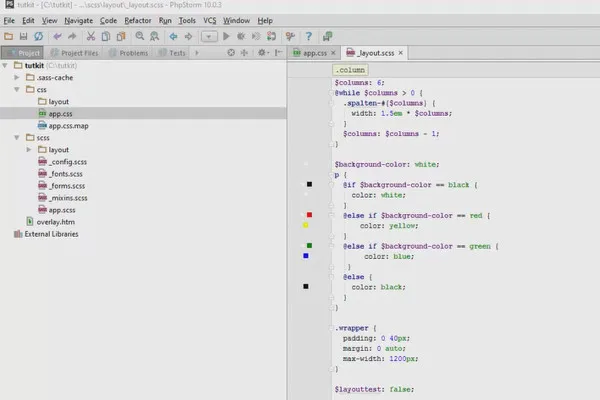Click the Replace toolbar icon
This screenshot has height=400, width=600.
coord(155,36)
